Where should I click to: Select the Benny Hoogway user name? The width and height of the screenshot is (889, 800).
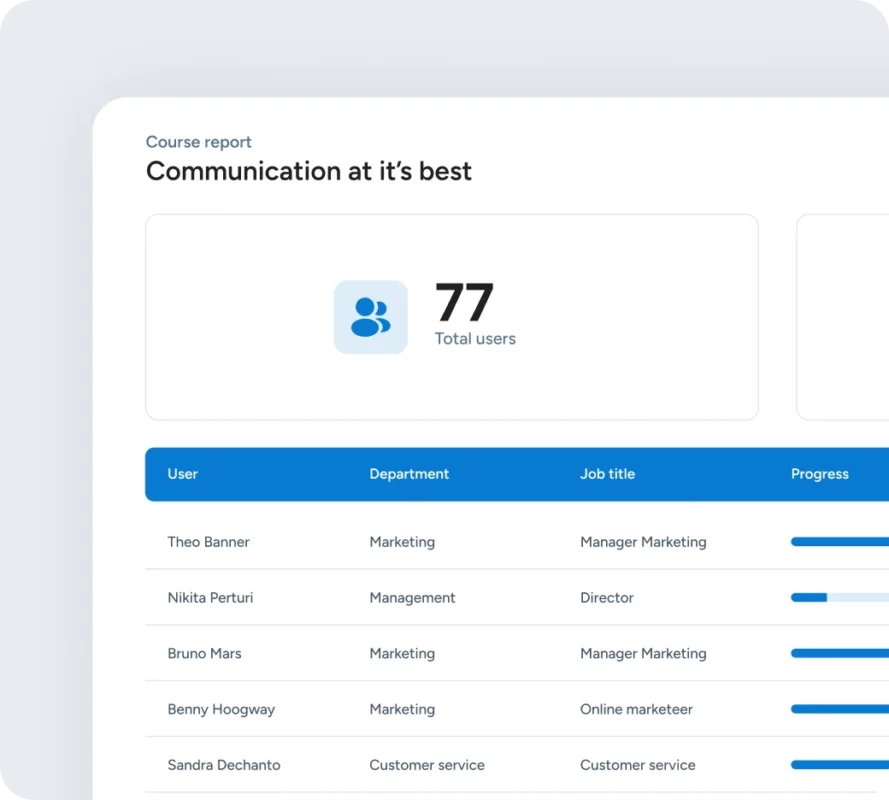[x=221, y=710]
